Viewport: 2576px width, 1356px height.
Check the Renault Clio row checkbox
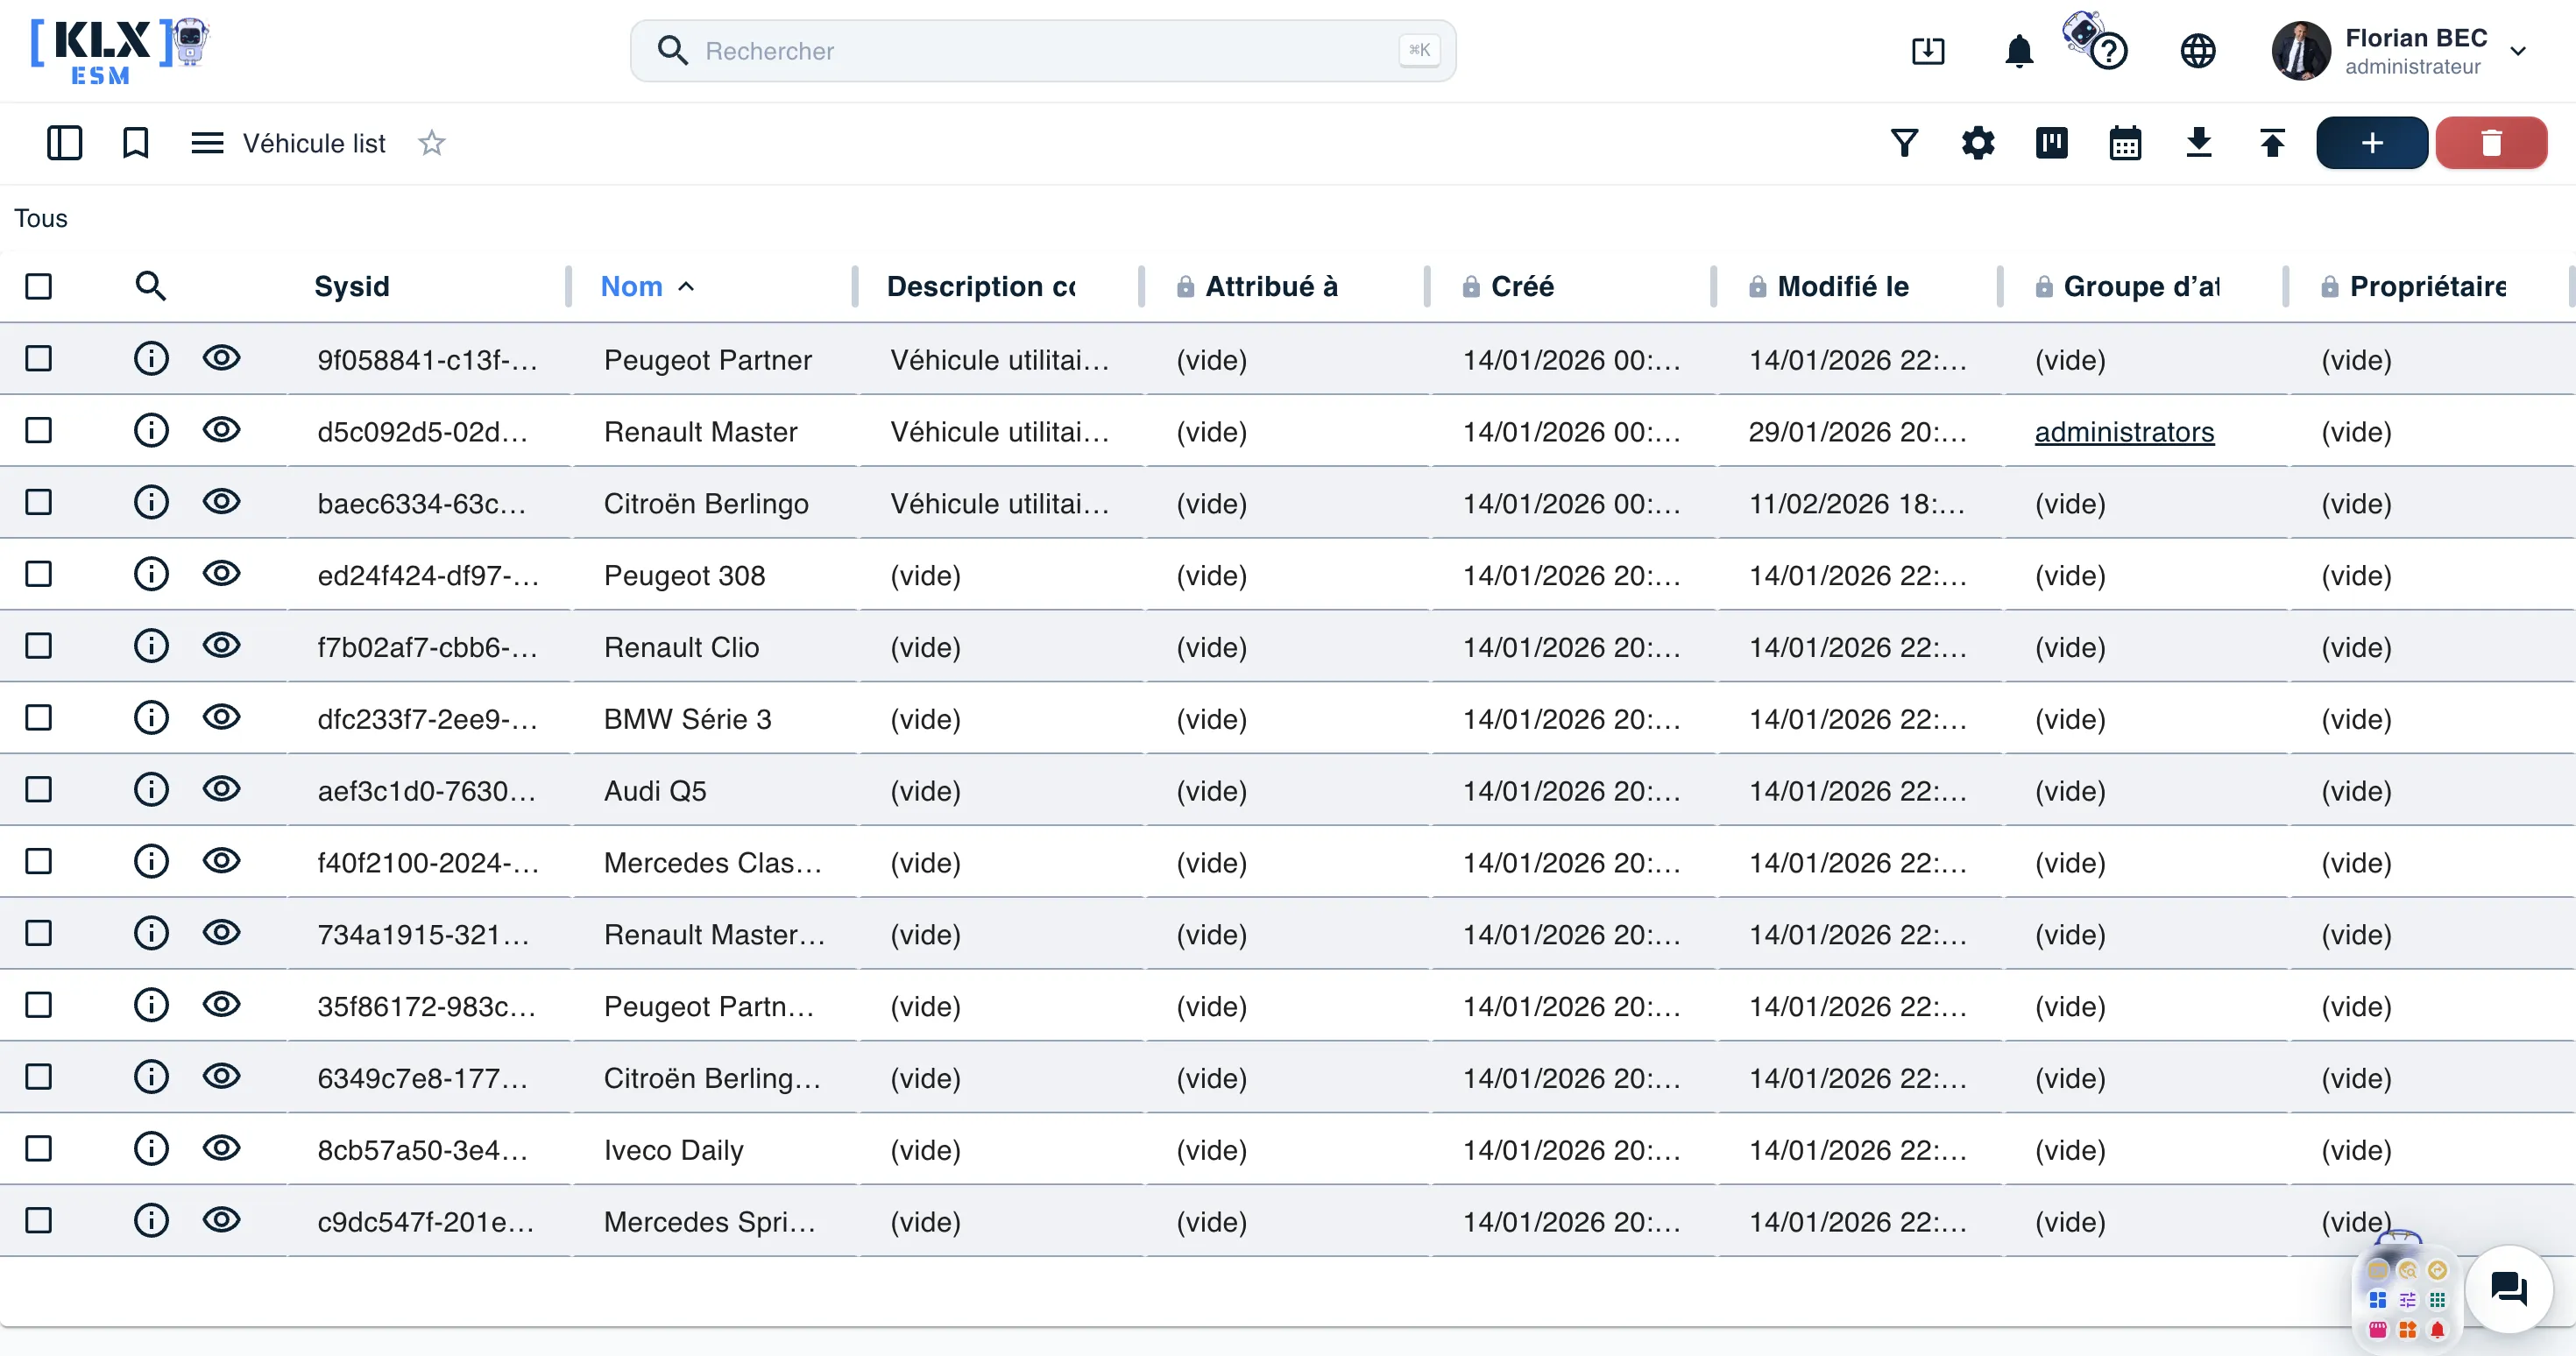[x=39, y=646]
